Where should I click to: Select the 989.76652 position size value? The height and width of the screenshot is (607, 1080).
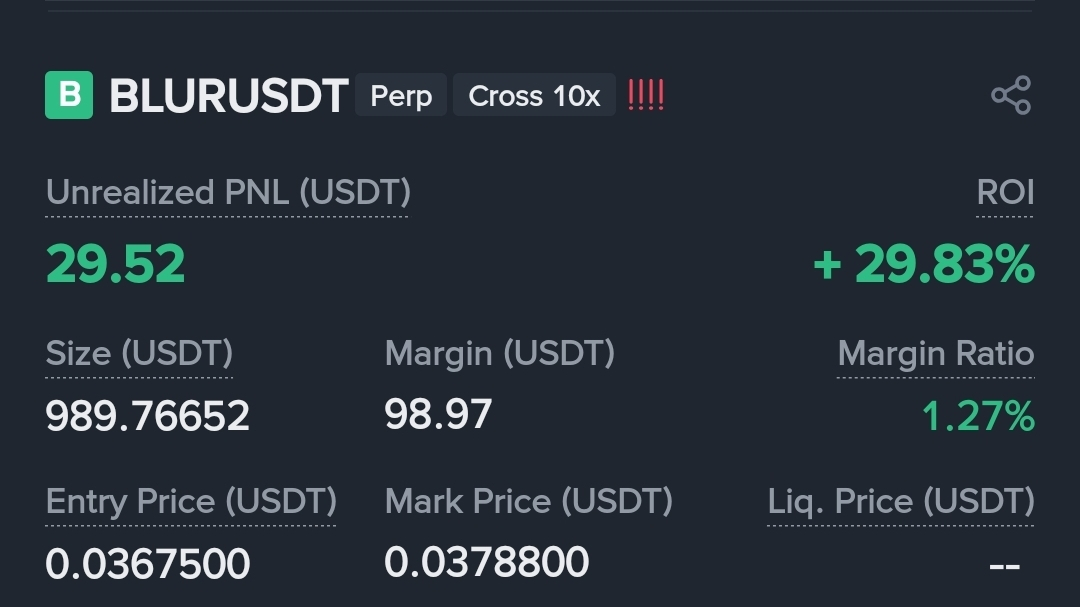pyautogui.click(x=147, y=416)
